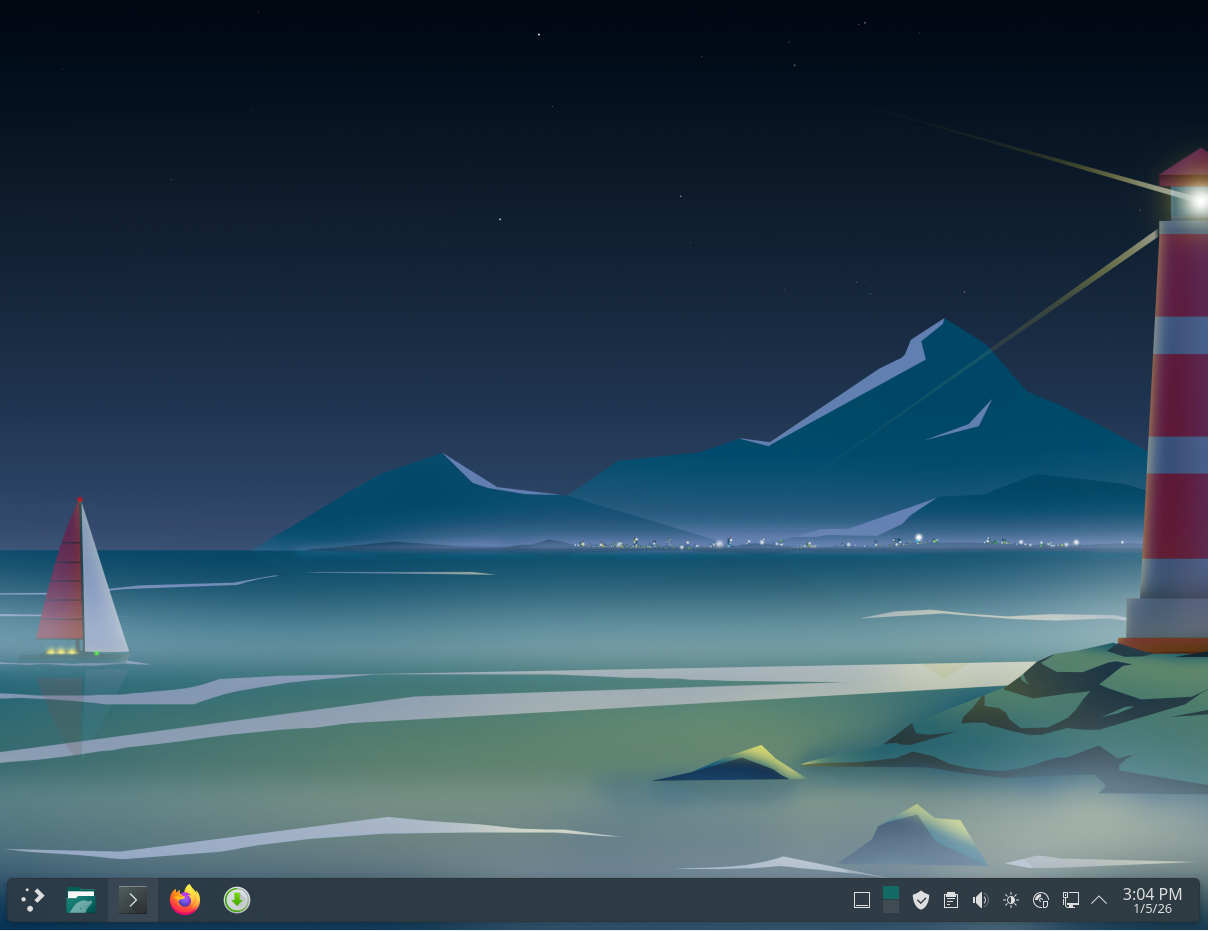Viewport: 1208px width, 931px height.
Task: Click the 3:04 PM clock
Action: [x=1152, y=894]
